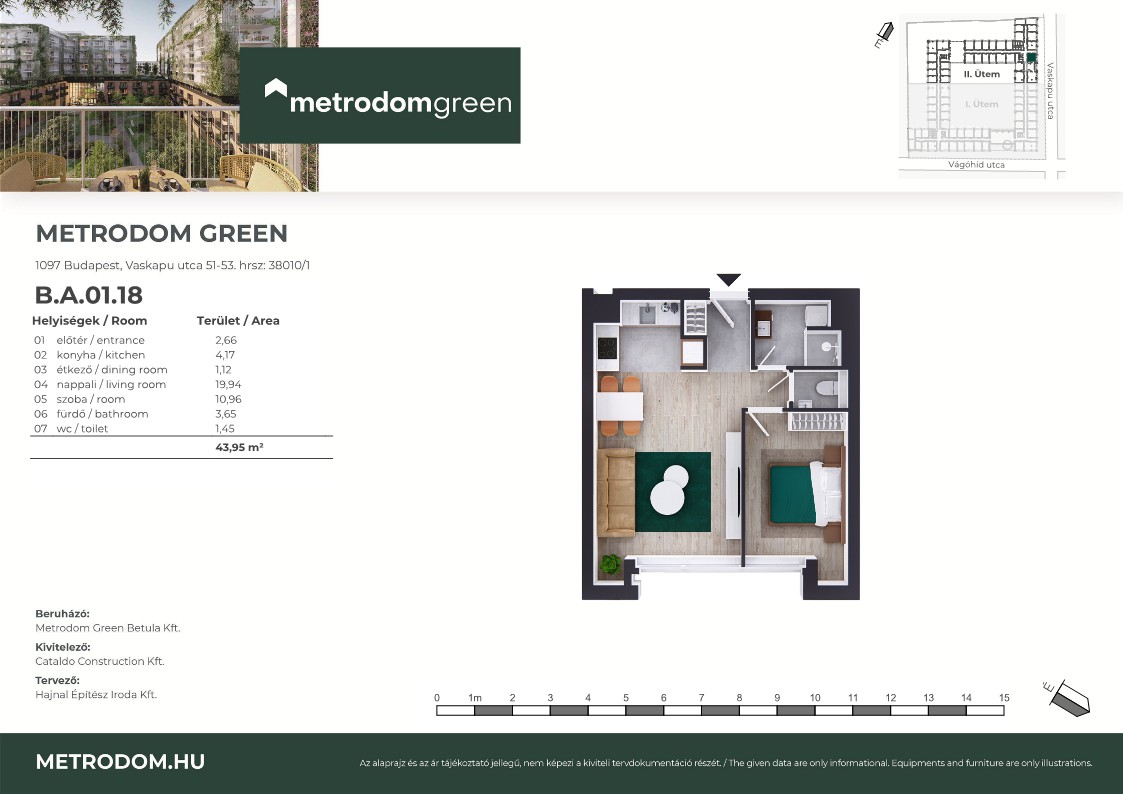Click the house icon in the metrodomgreen logo
Viewport: 1123px width, 794px height.
click(x=276, y=88)
